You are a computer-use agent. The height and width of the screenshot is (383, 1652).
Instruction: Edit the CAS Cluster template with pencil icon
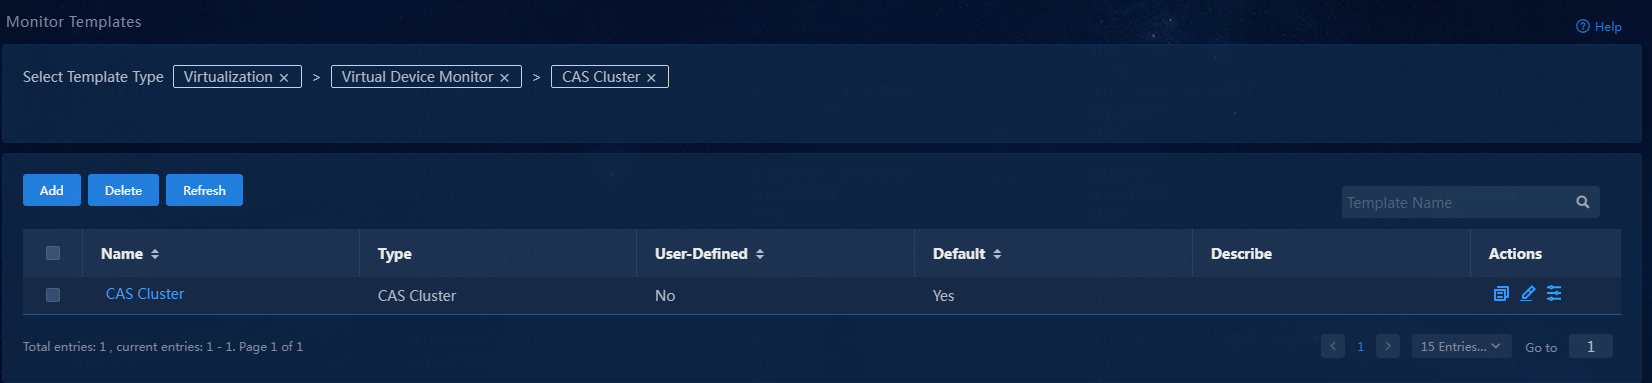[x=1528, y=293]
